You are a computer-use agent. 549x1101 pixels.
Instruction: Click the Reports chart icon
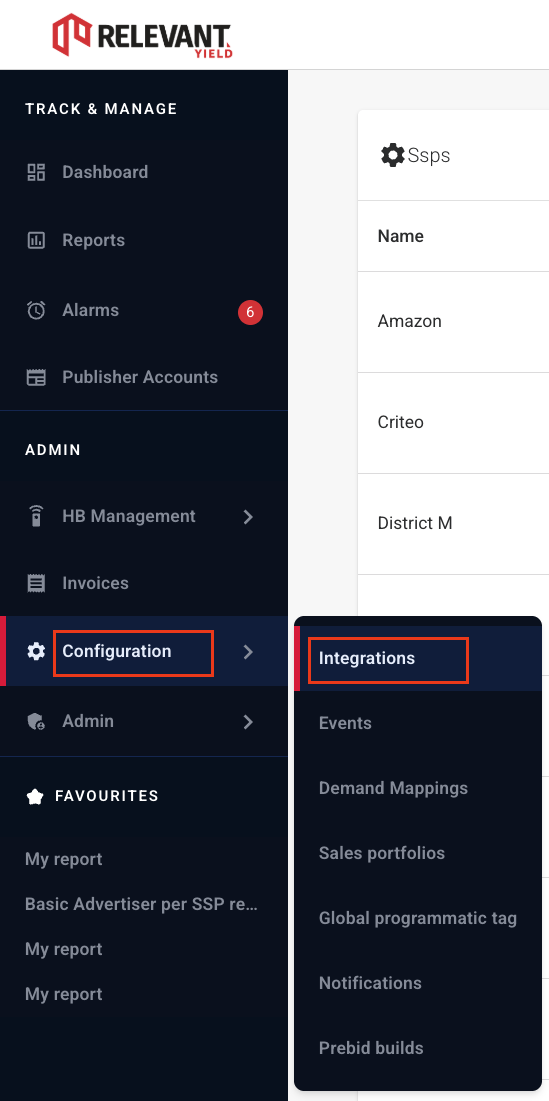pyautogui.click(x=36, y=240)
